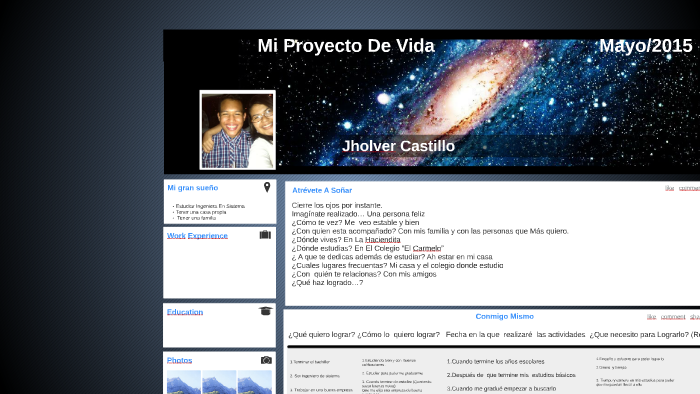Open the first mountain photo thumbnail

[x=184, y=382]
